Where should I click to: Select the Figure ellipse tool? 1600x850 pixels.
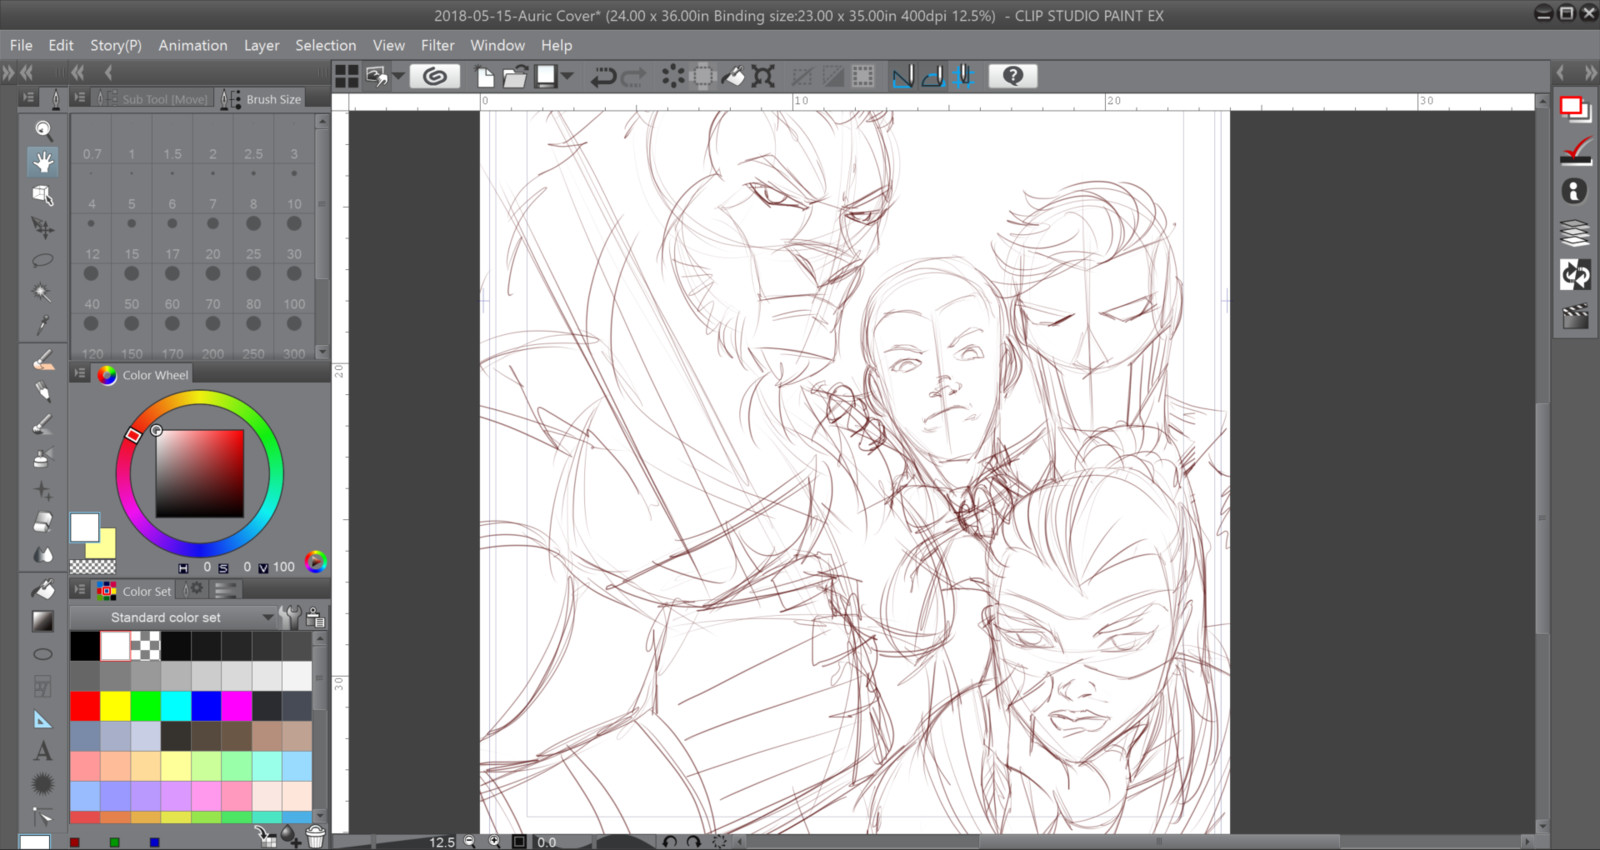[43, 654]
